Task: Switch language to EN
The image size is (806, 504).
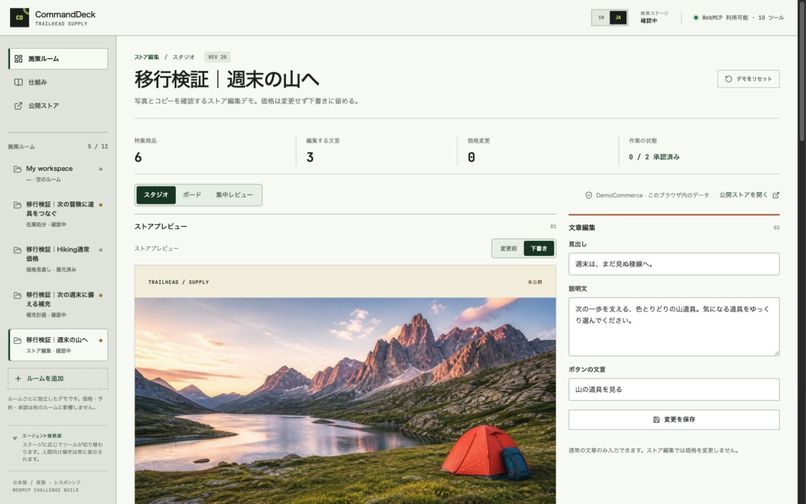Action: coord(601,17)
